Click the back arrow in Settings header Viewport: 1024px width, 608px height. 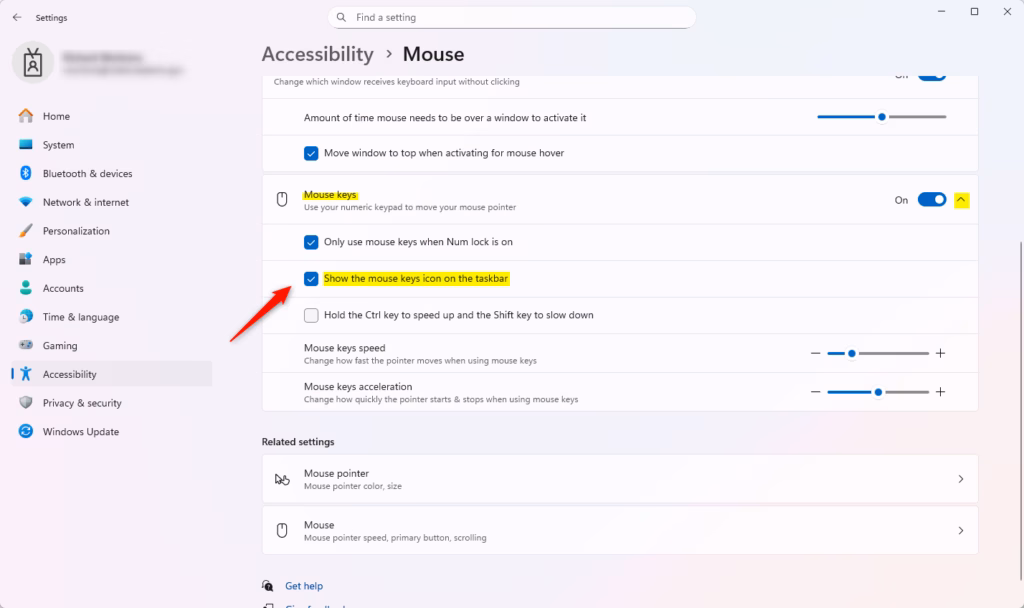17,17
